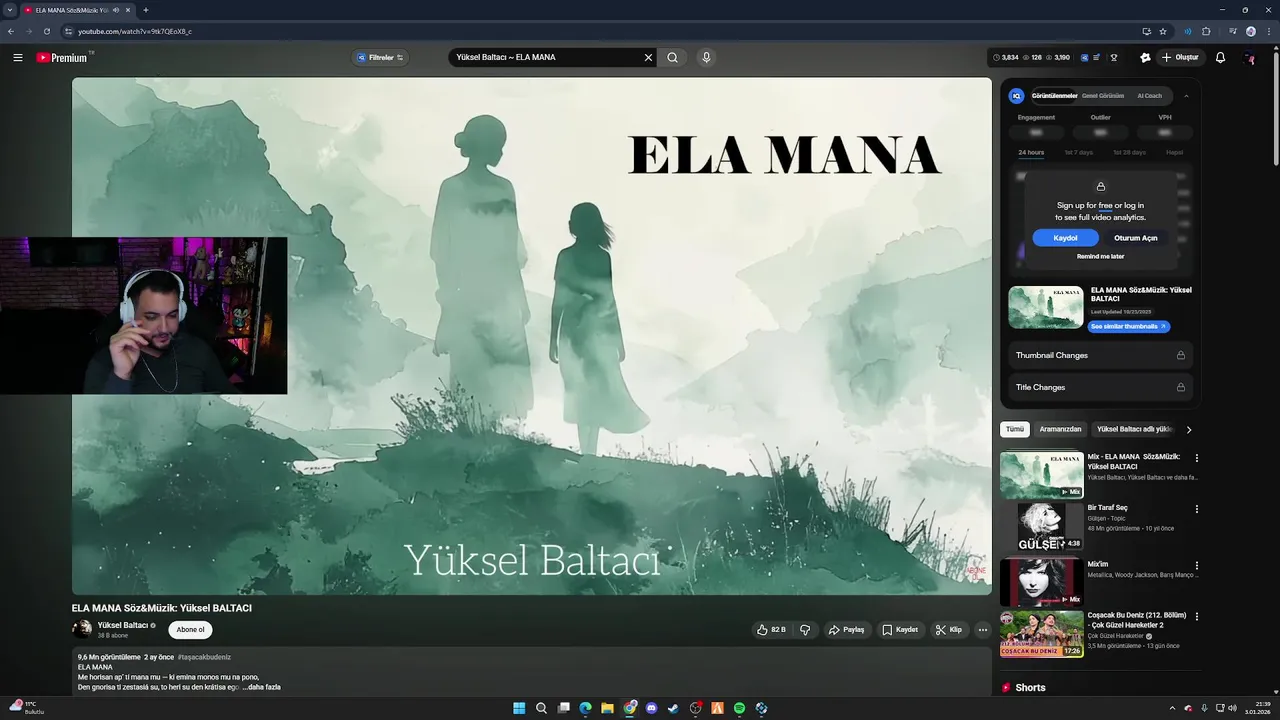Open Windows Start menu

point(519,708)
